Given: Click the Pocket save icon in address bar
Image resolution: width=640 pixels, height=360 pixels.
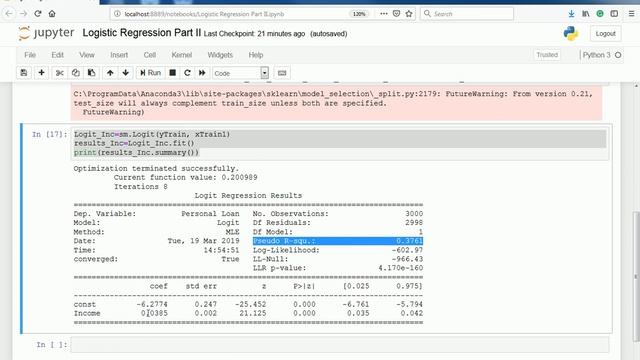Looking at the screenshot, I should [x=396, y=13].
